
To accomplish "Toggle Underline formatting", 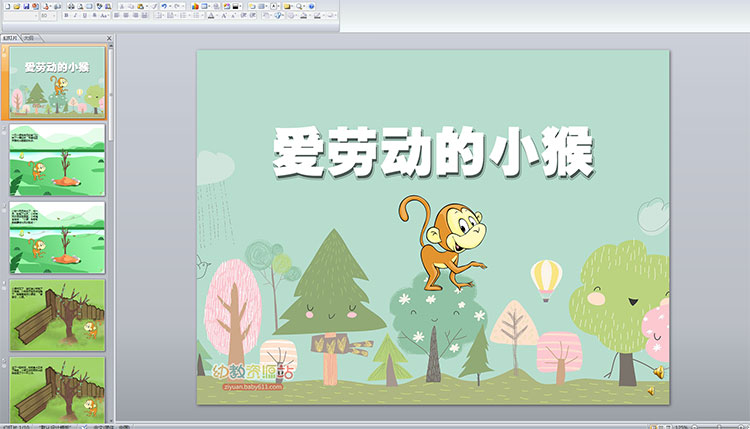I will click(x=84, y=15).
